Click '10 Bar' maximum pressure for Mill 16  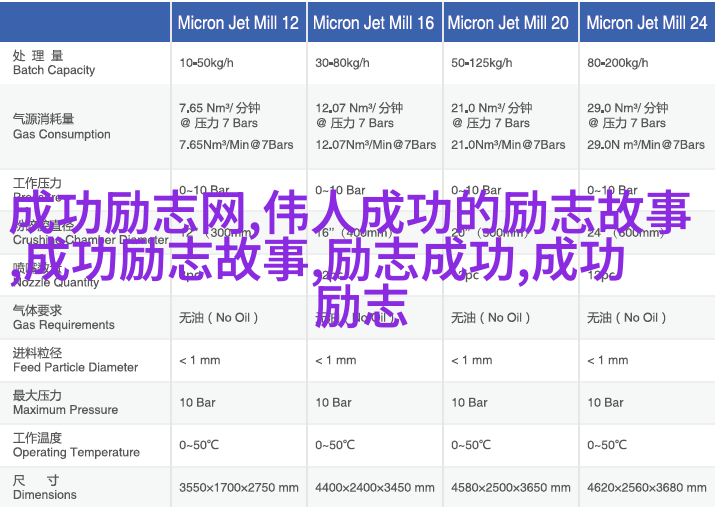[x=333, y=402]
